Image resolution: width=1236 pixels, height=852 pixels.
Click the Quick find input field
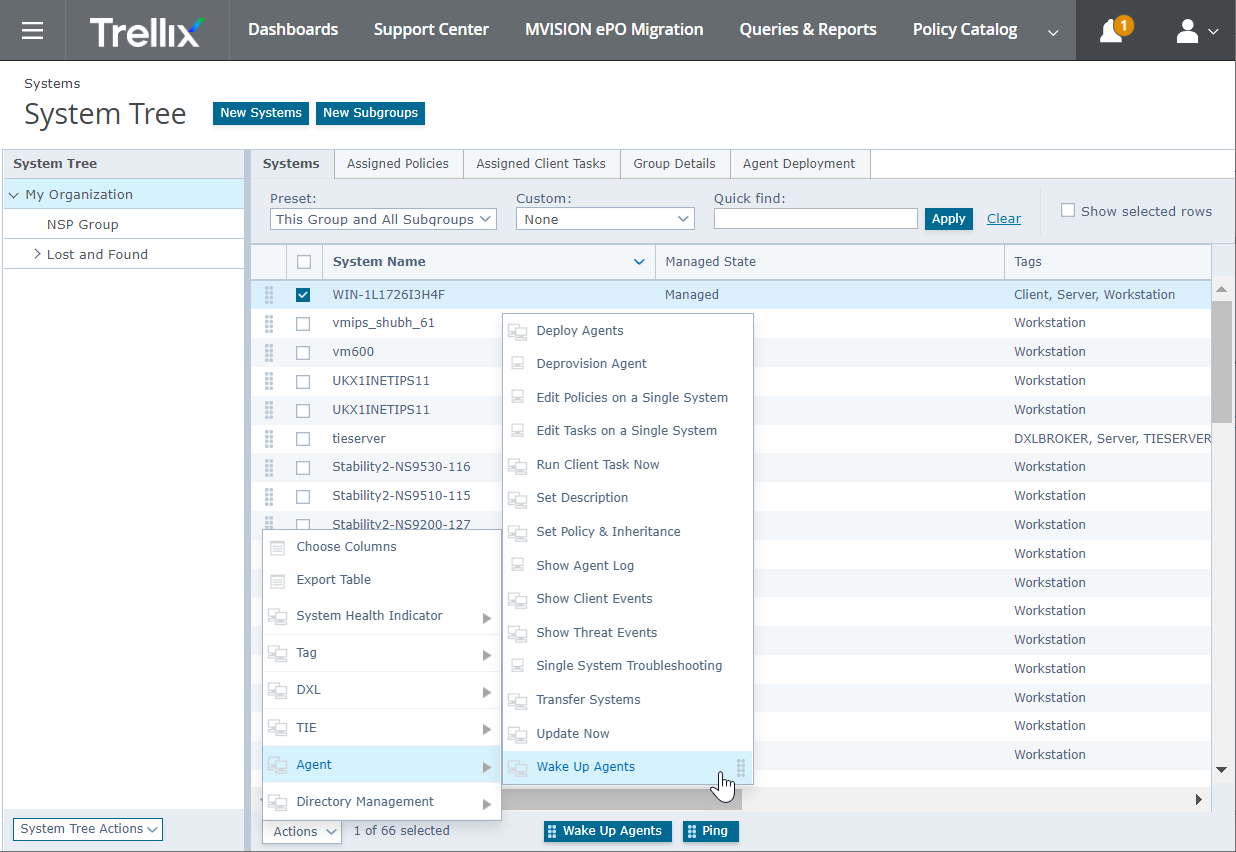point(815,219)
